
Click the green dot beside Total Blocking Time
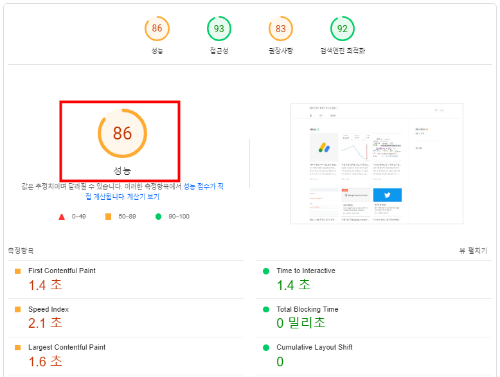click(266, 310)
